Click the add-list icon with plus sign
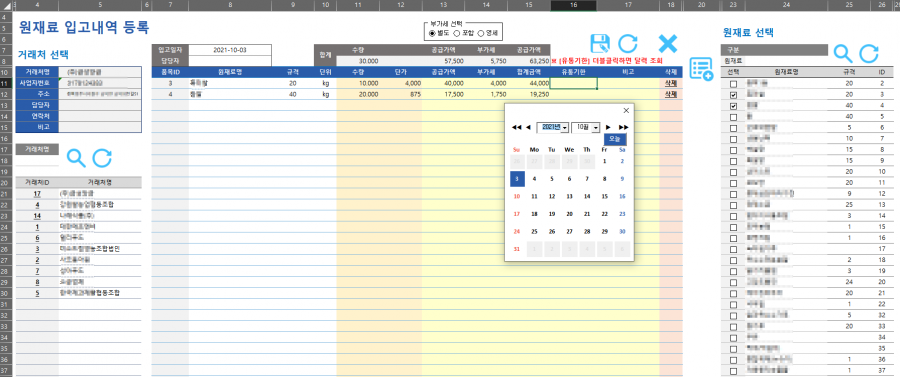The image size is (900, 377). pos(701,69)
